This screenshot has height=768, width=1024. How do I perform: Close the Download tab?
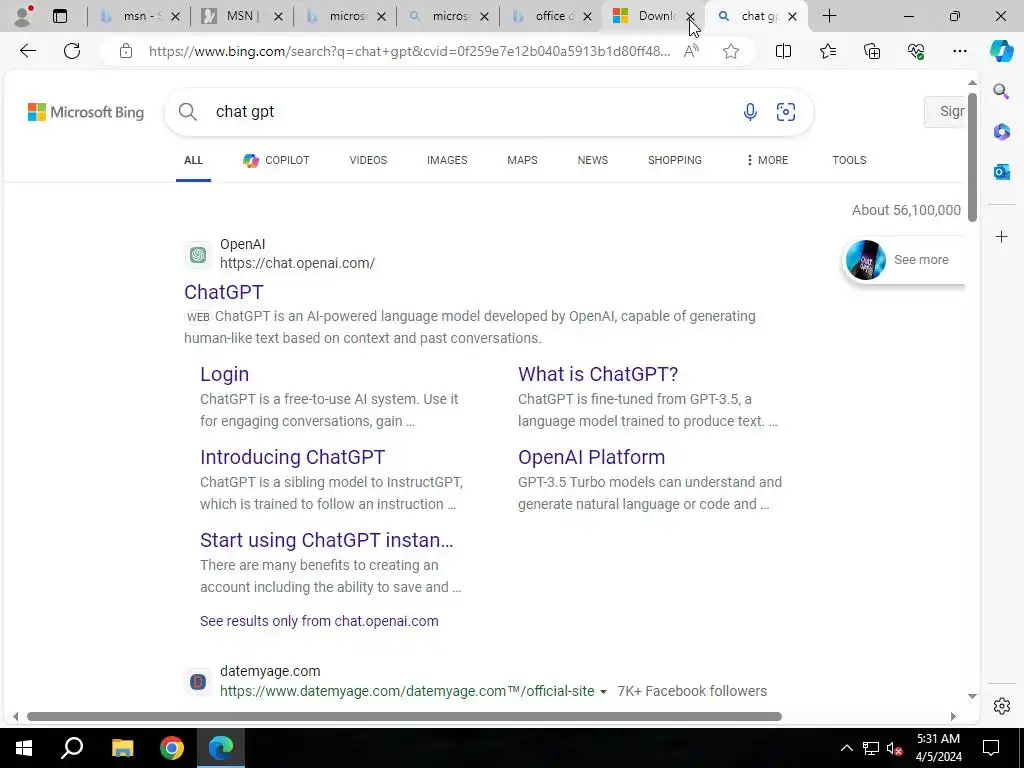690,16
